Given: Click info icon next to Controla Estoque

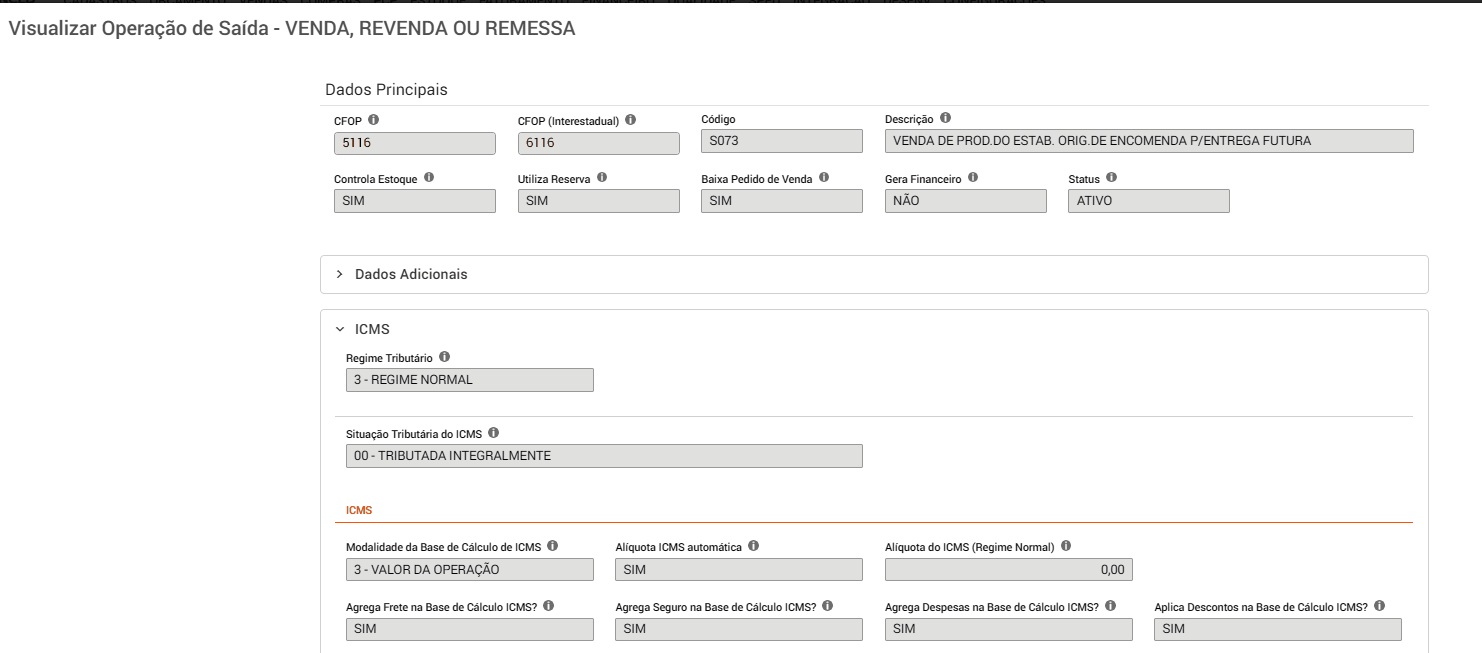Looking at the screenshot, I should [429, 178].
